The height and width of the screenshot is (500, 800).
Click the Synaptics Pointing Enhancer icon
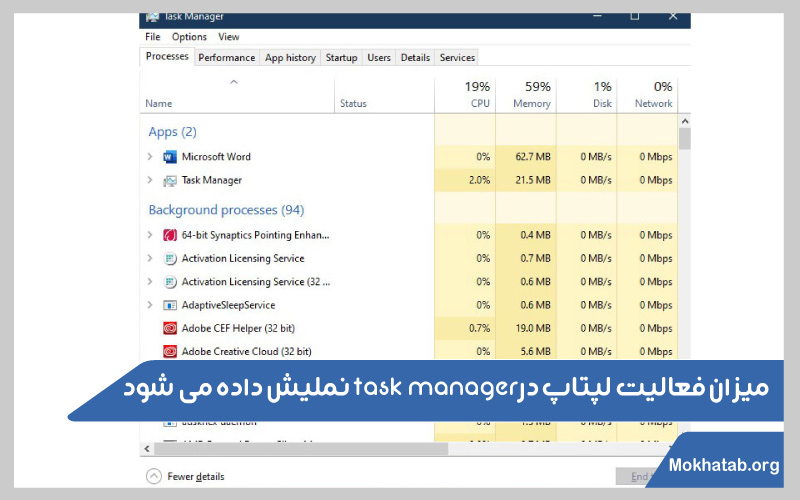click(170, 235)
